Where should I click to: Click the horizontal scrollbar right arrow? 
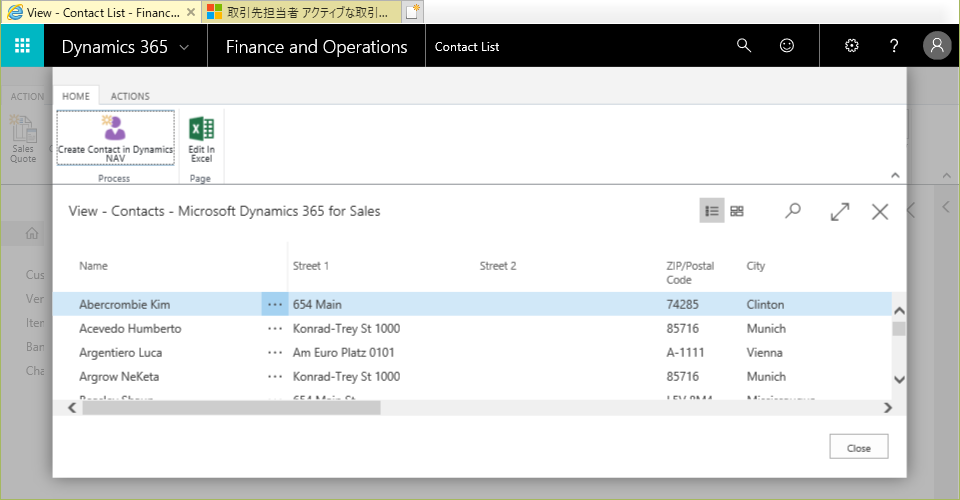coord(887,408)
